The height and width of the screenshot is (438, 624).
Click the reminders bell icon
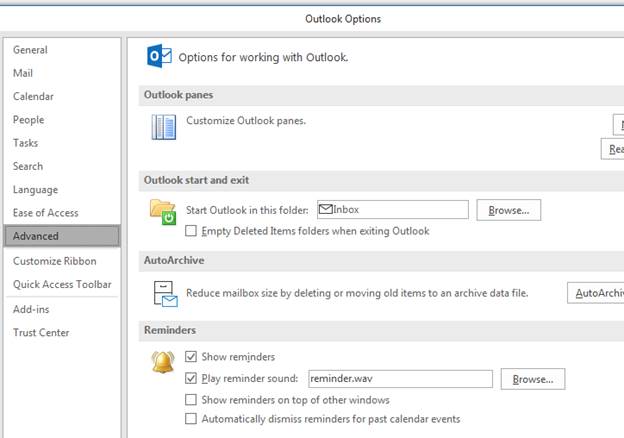click(x=163, y=362)
